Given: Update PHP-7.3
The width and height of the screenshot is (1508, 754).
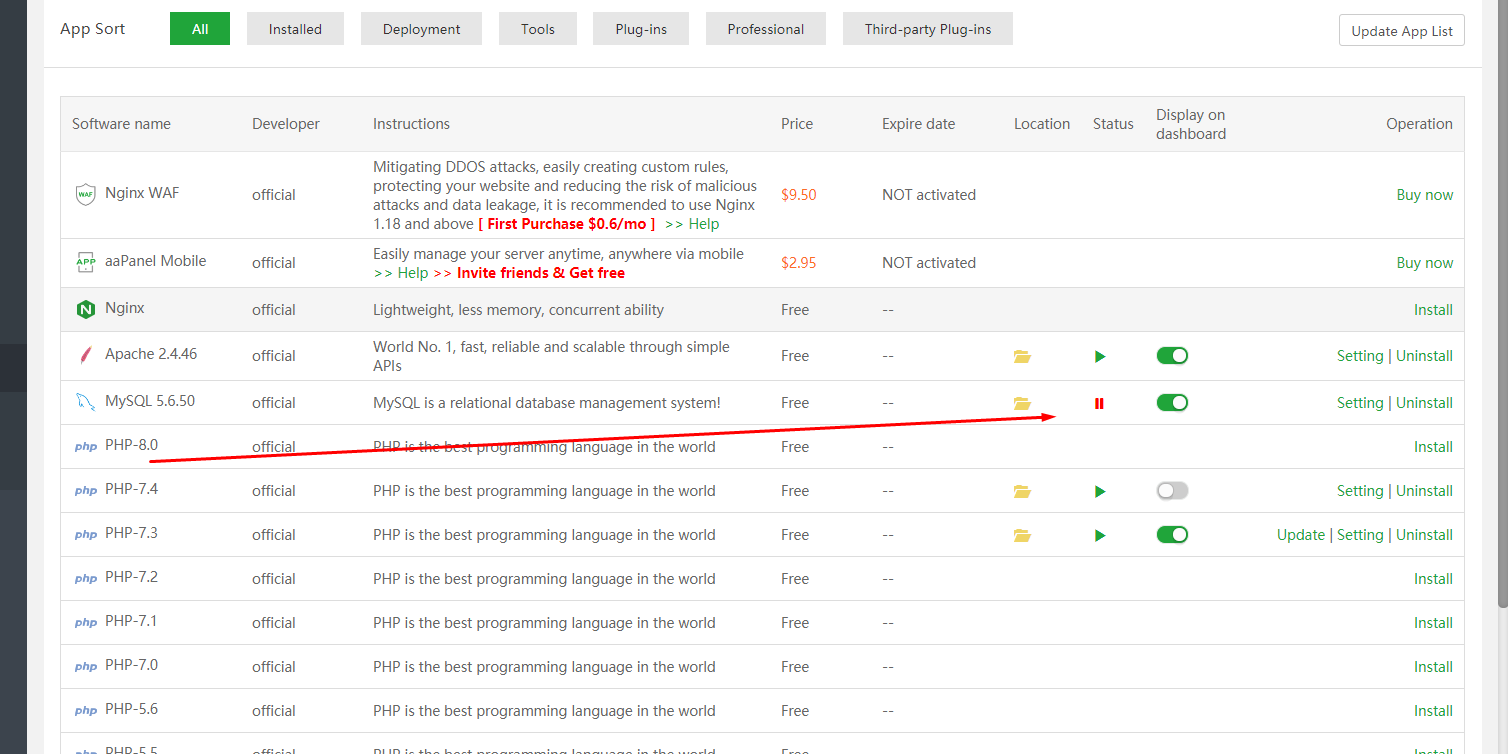Looking at the screenshot, I should (1301, 535).
